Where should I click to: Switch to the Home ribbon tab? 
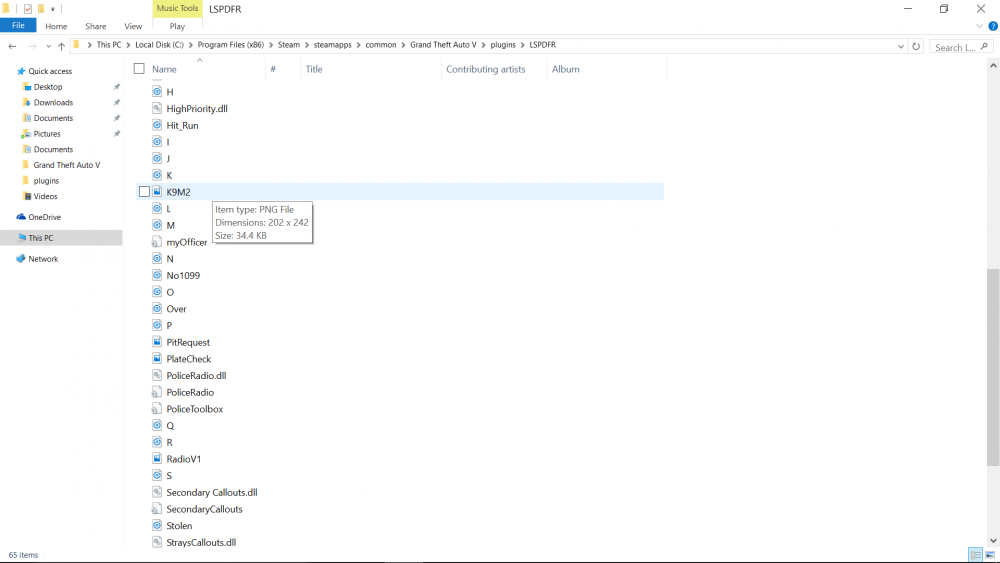coord(56,26)
